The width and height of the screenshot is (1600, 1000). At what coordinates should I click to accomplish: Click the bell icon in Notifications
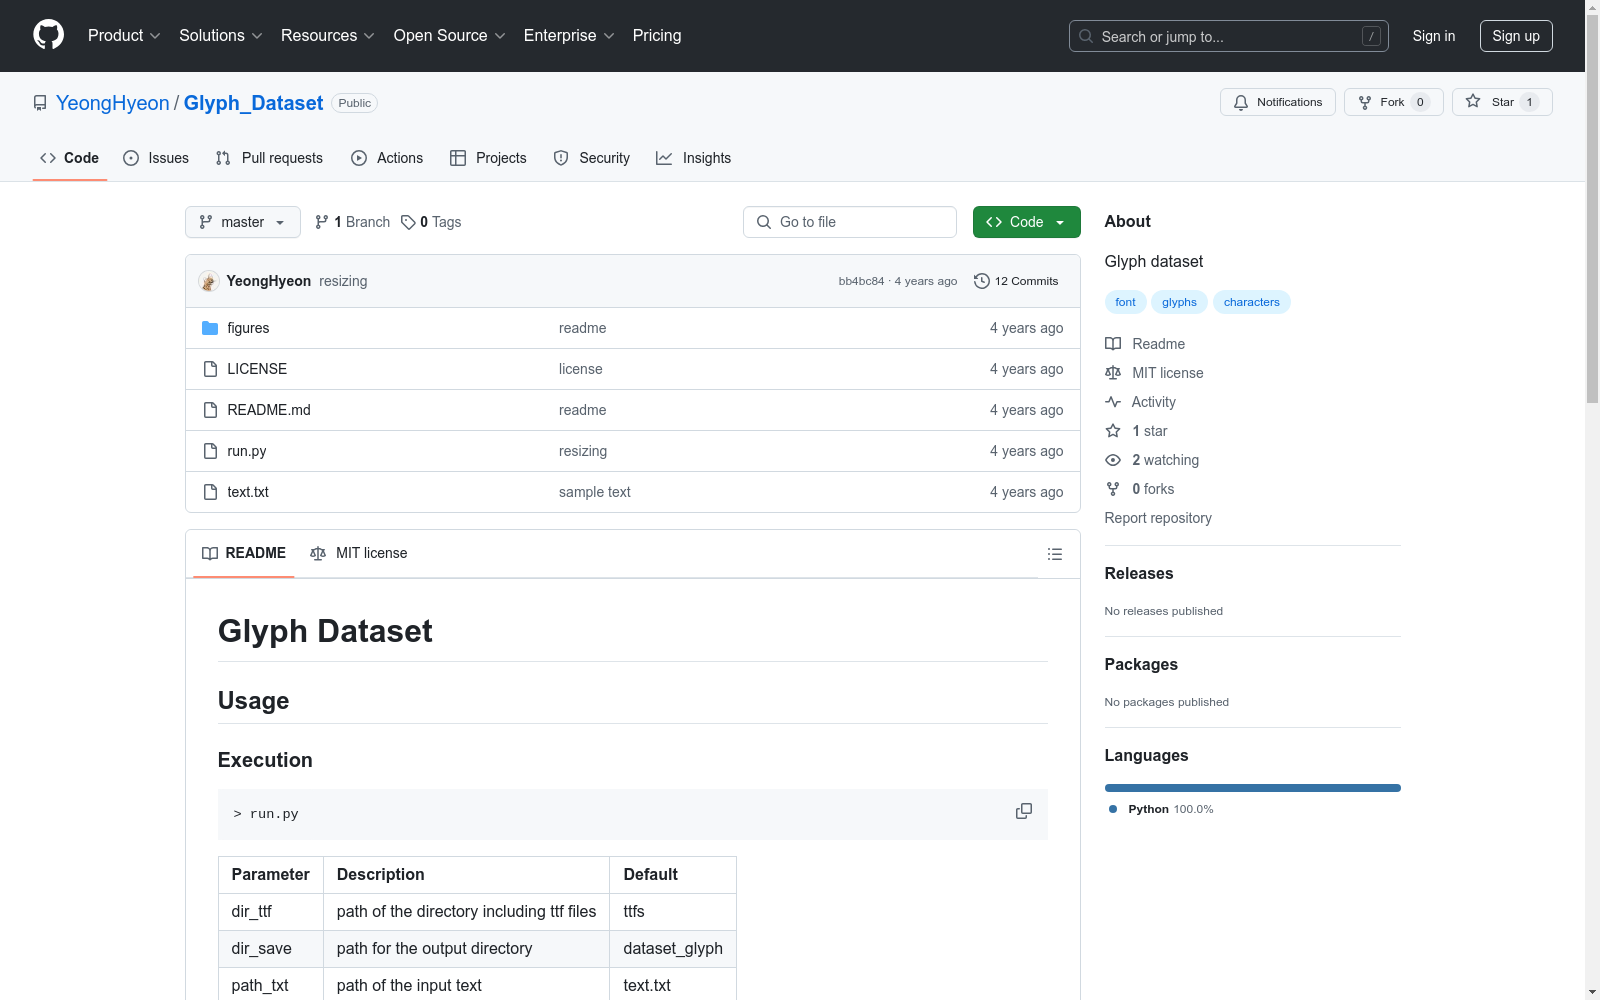point(1241,102)
